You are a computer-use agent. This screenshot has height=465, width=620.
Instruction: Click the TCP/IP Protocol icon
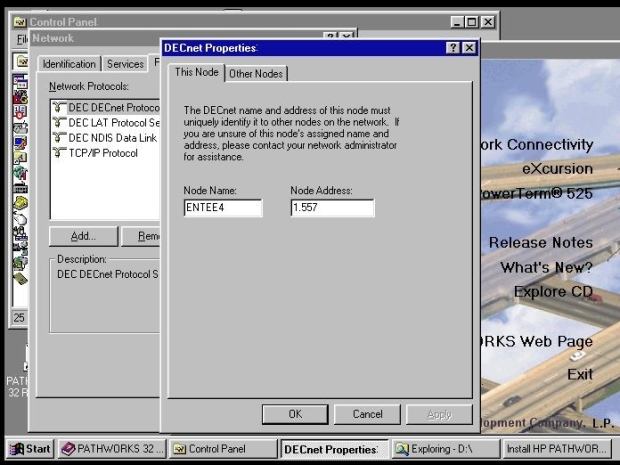(x=59, y=153)
